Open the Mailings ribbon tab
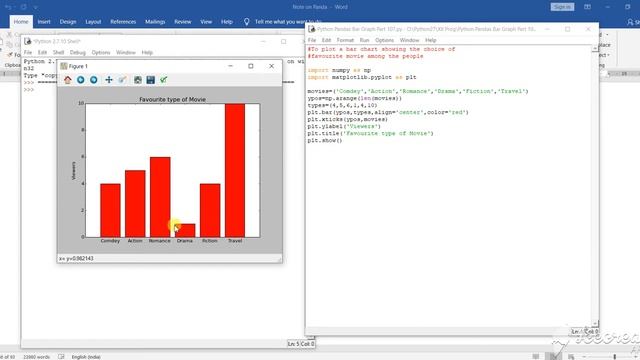The image size is (640, 360). 155,22
